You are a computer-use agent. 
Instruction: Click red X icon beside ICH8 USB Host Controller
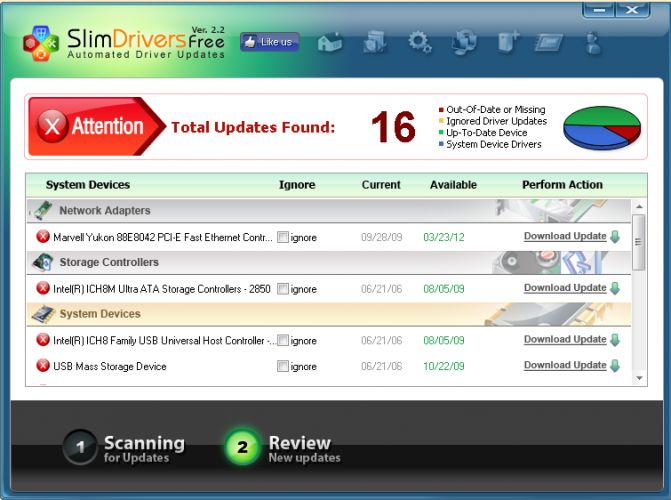pos(43,340)
